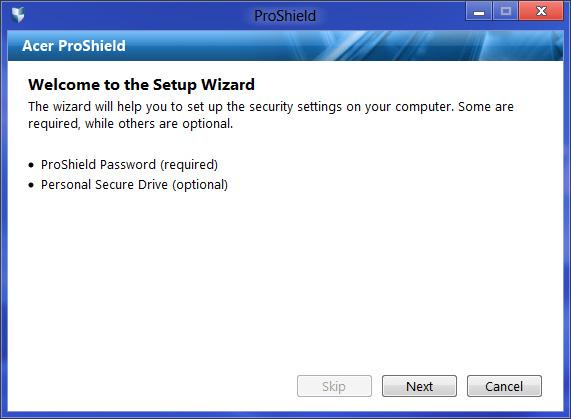The height and width of the screenshot is (419, 571).
Task: Click the bullet beside Personal Secure Drive
Action: tap(31, 185)
